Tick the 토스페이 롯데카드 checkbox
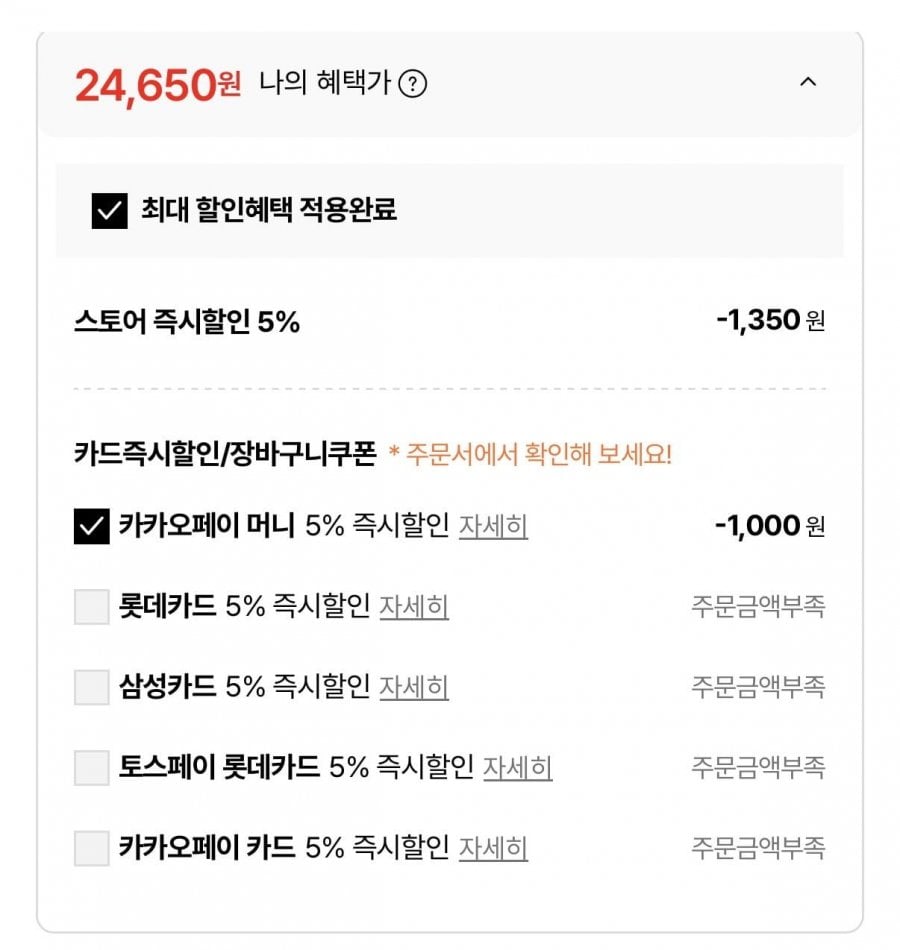This screenshot has height=950, width=900. tap(92, 768)
